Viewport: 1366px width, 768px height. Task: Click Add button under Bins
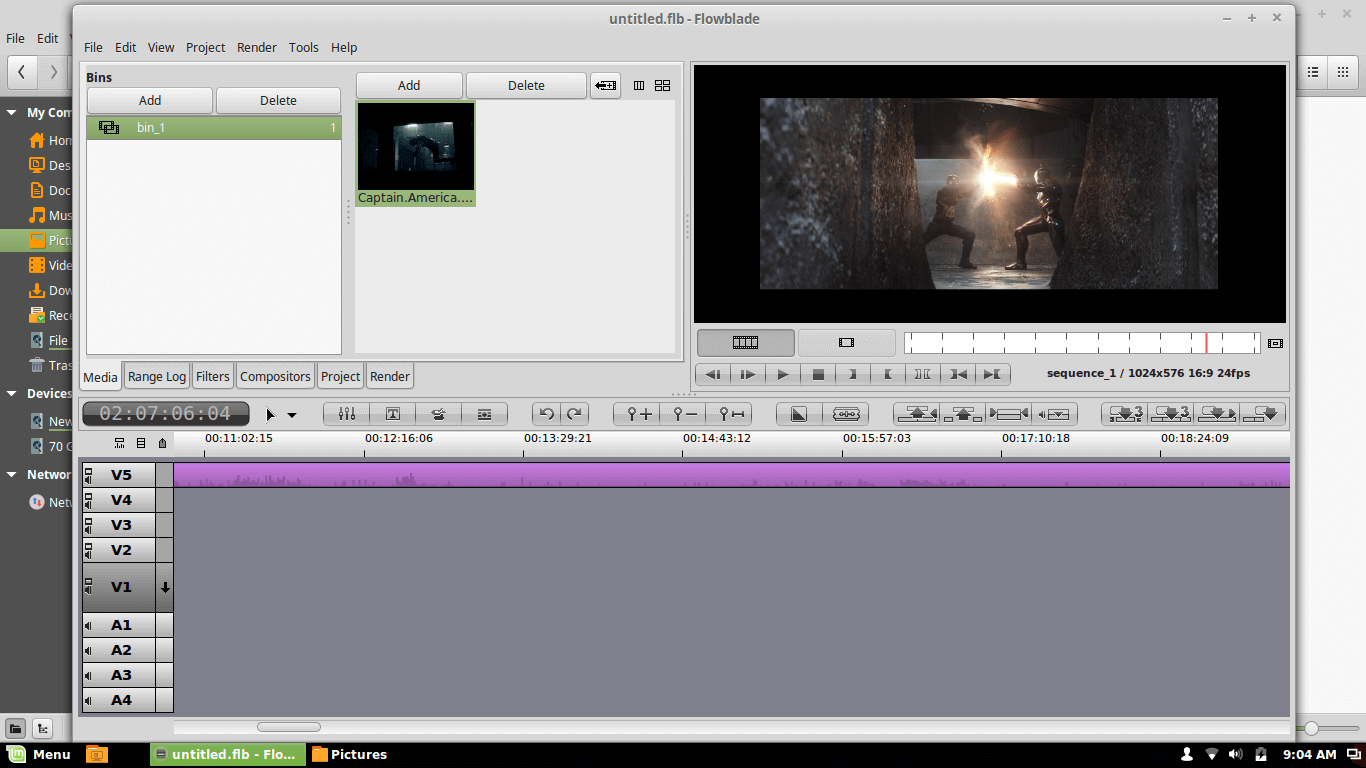(150, 100)
